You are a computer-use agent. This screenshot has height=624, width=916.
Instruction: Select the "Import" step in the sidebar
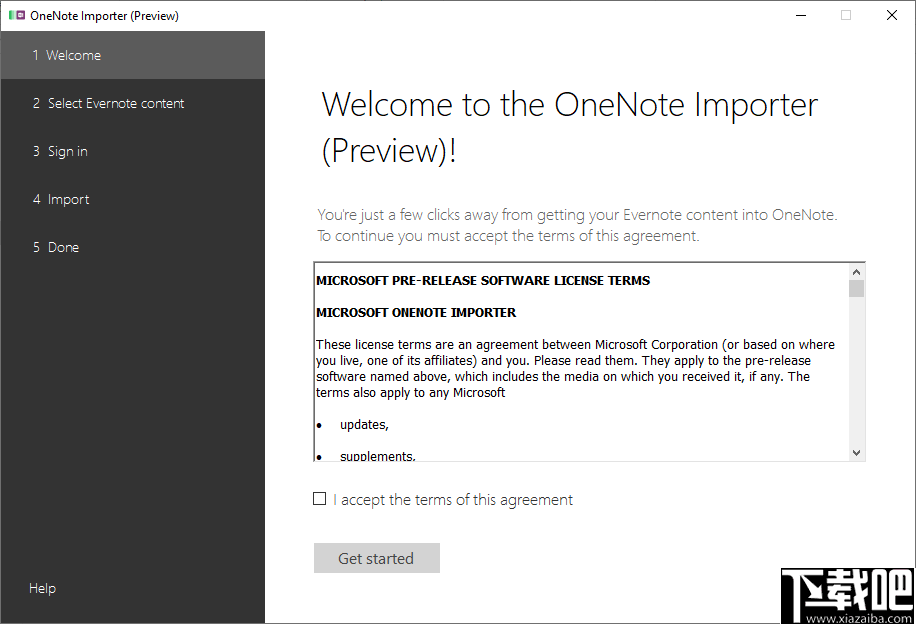pos(69,199)
